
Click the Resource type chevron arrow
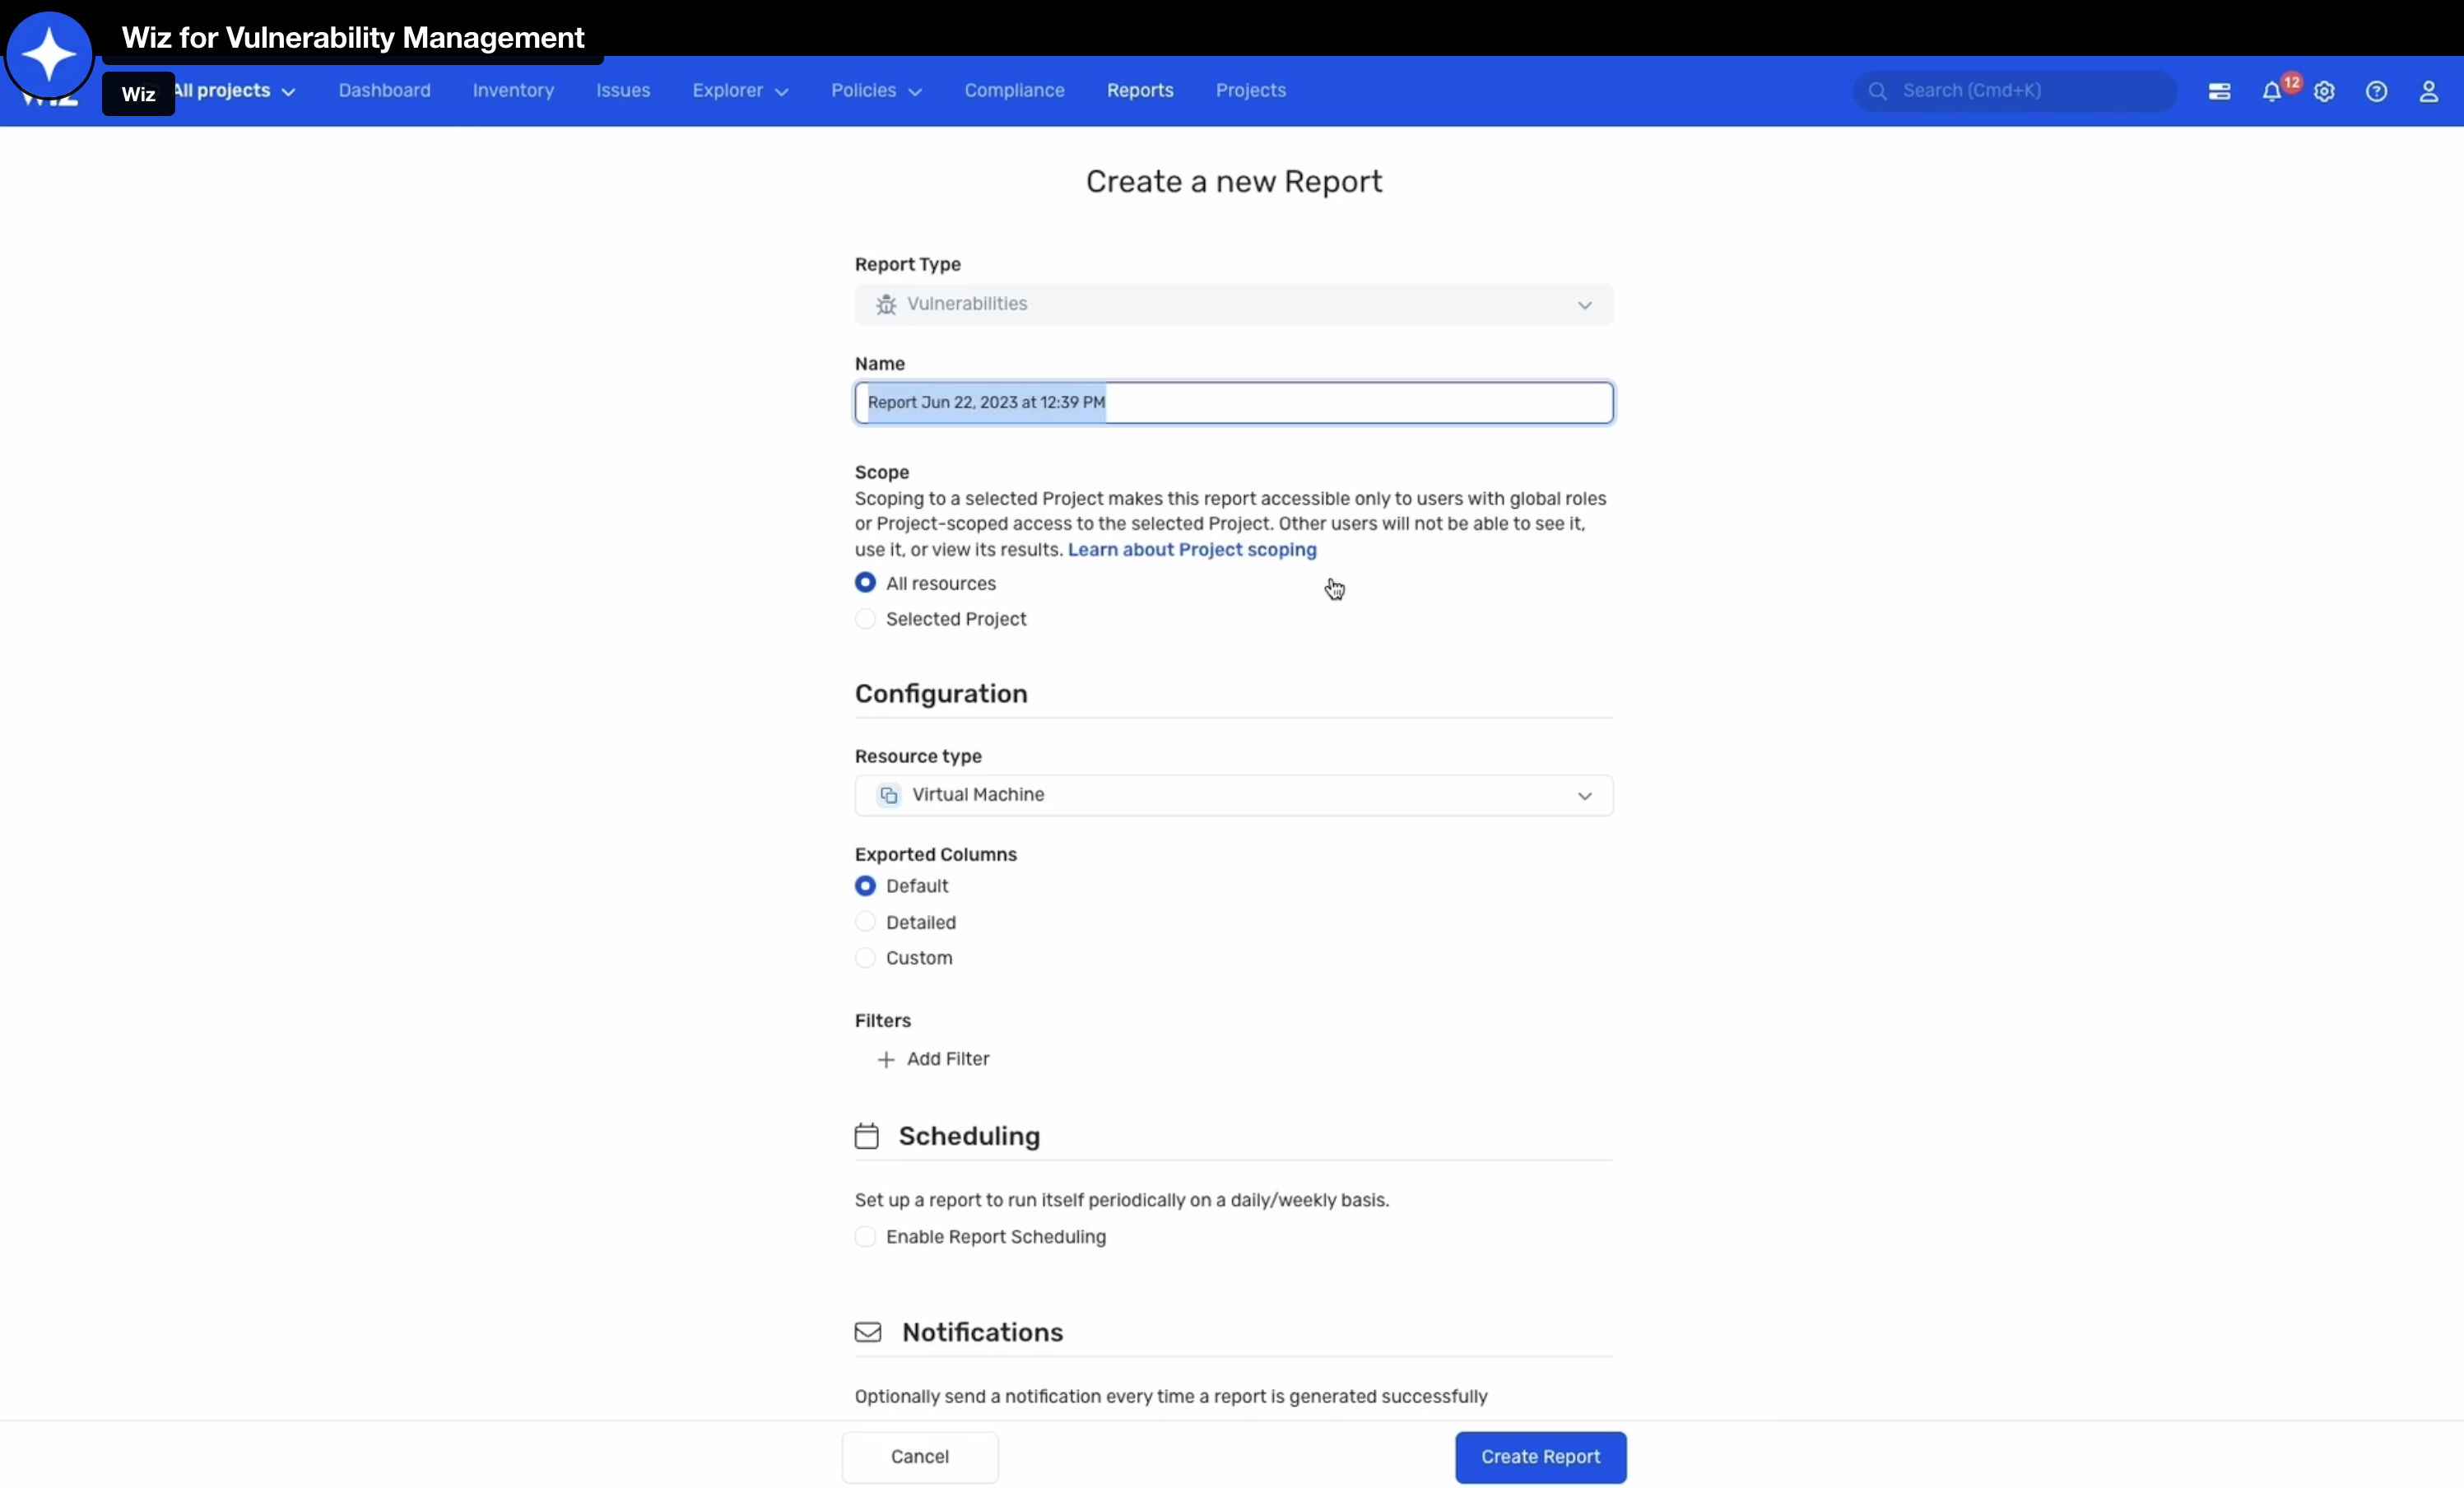click(x=1584, y=796)
